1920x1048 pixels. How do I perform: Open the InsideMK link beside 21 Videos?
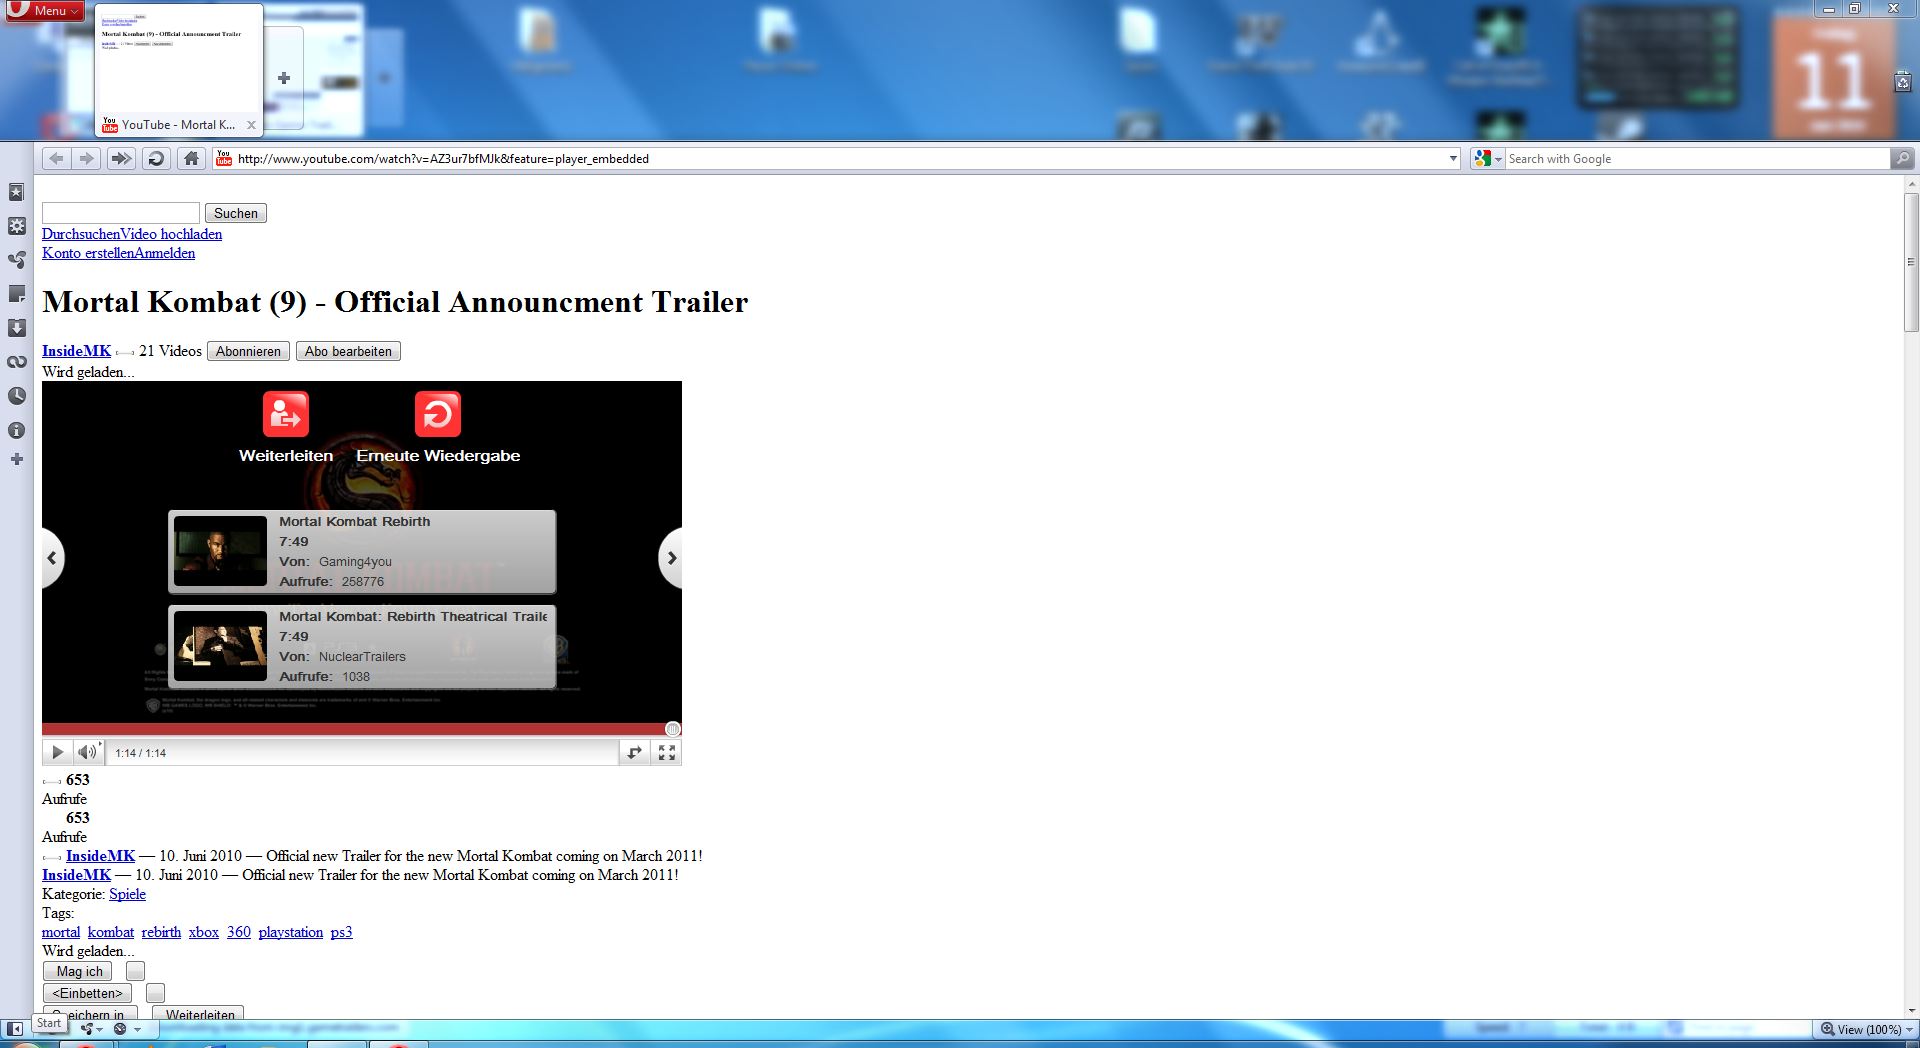(x=76, y=351)
